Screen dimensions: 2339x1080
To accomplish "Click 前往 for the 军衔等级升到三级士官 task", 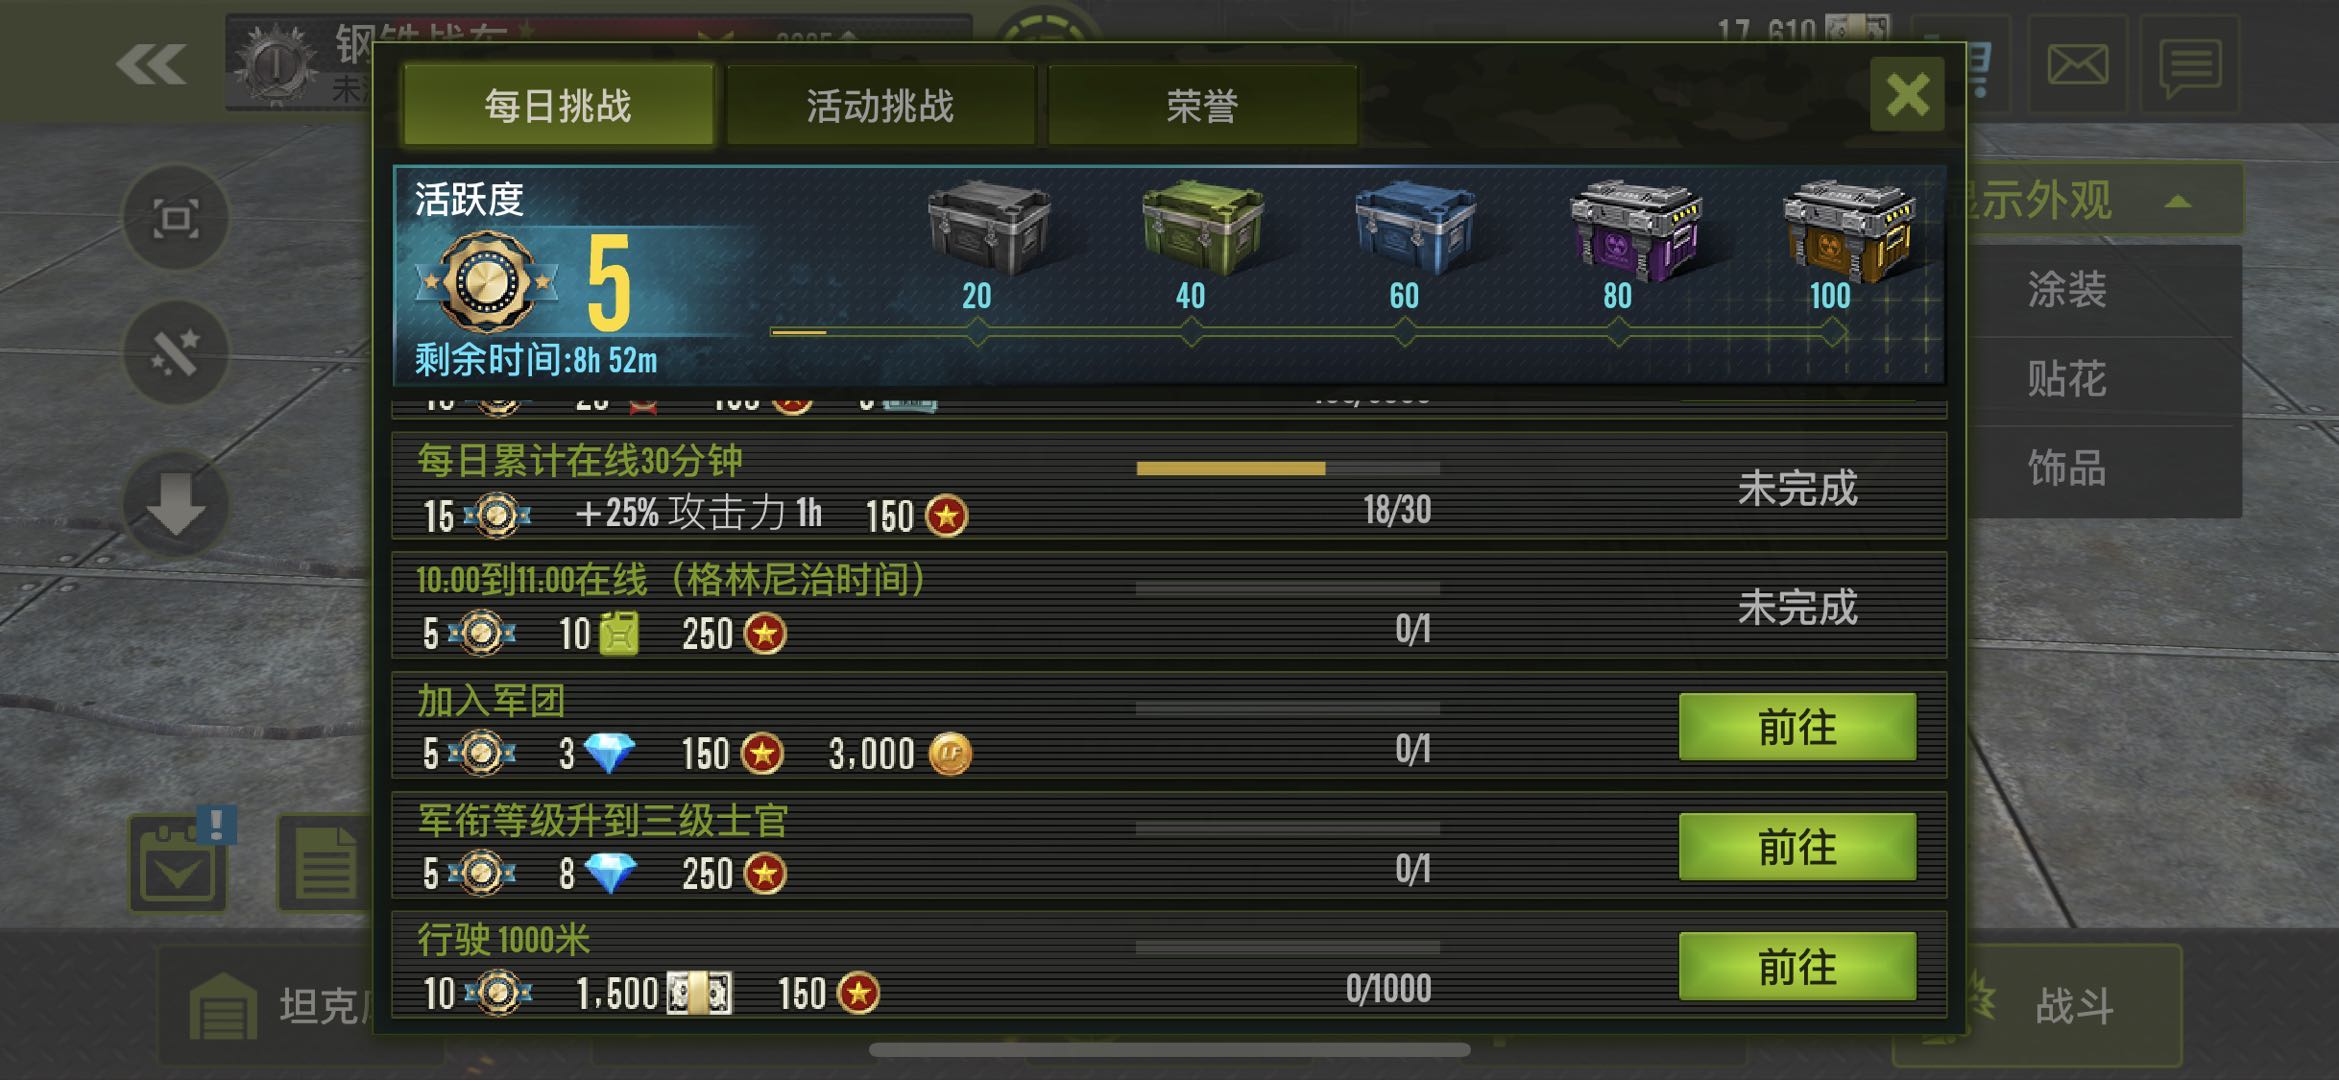I will (1797, 847).
